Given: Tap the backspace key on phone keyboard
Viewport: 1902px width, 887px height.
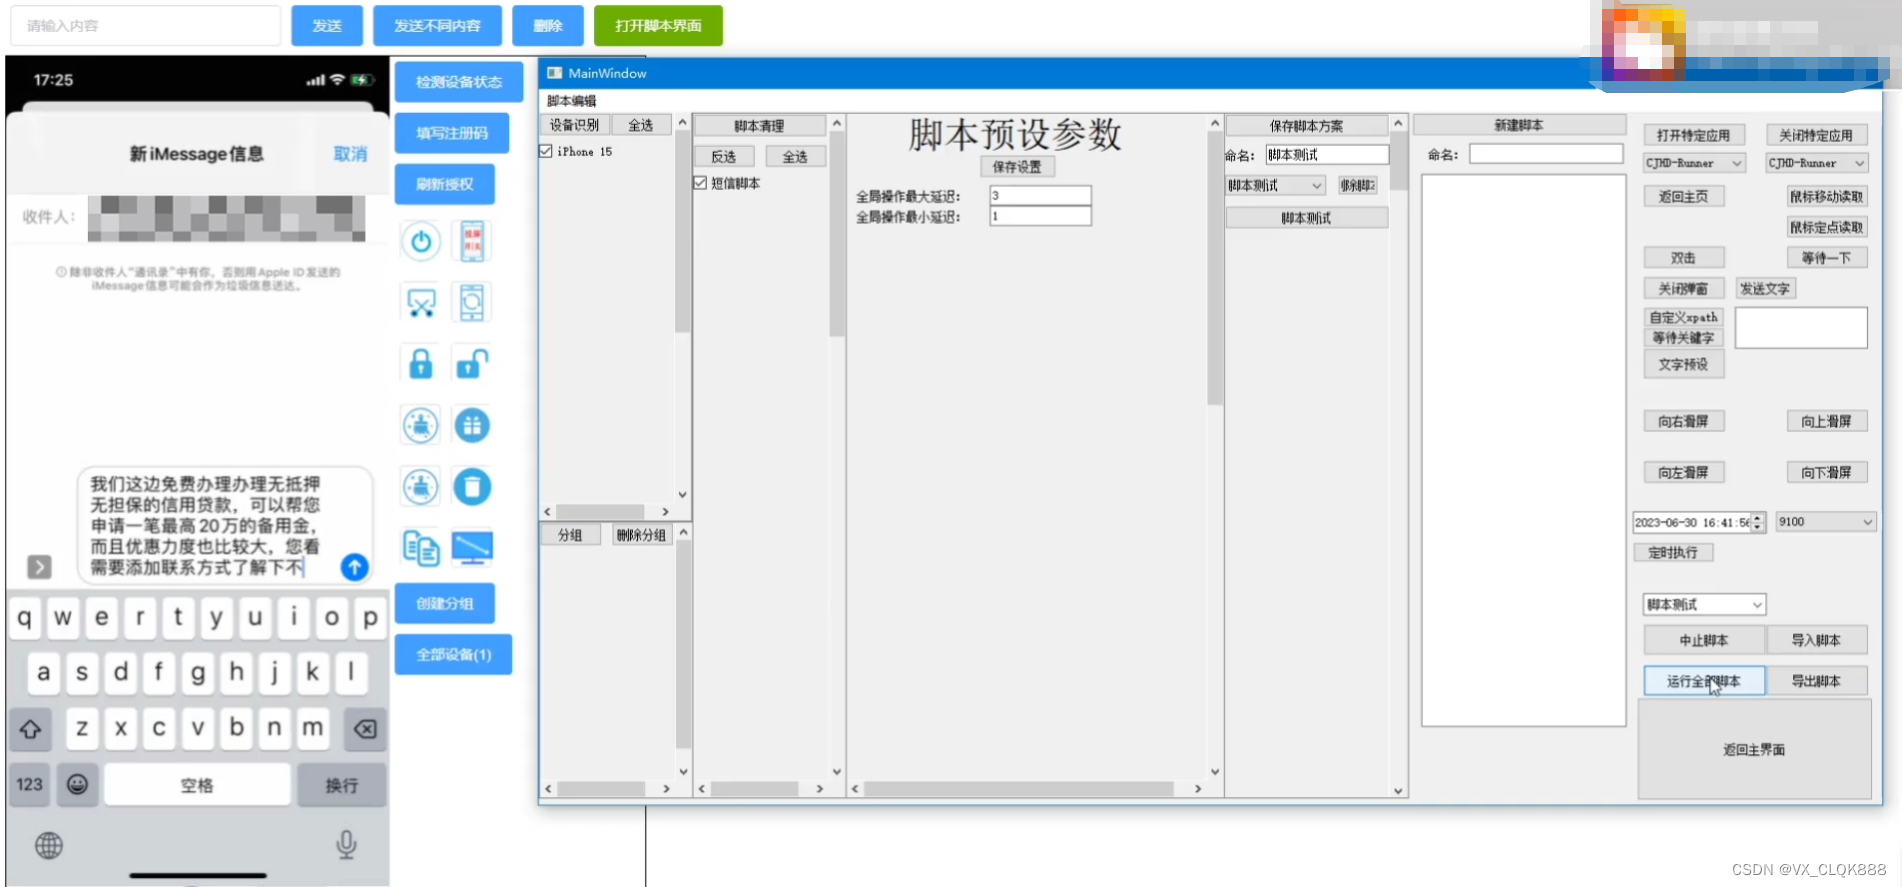Looking at the screenshot, I should pyautogui.click(x=365, y=729).
